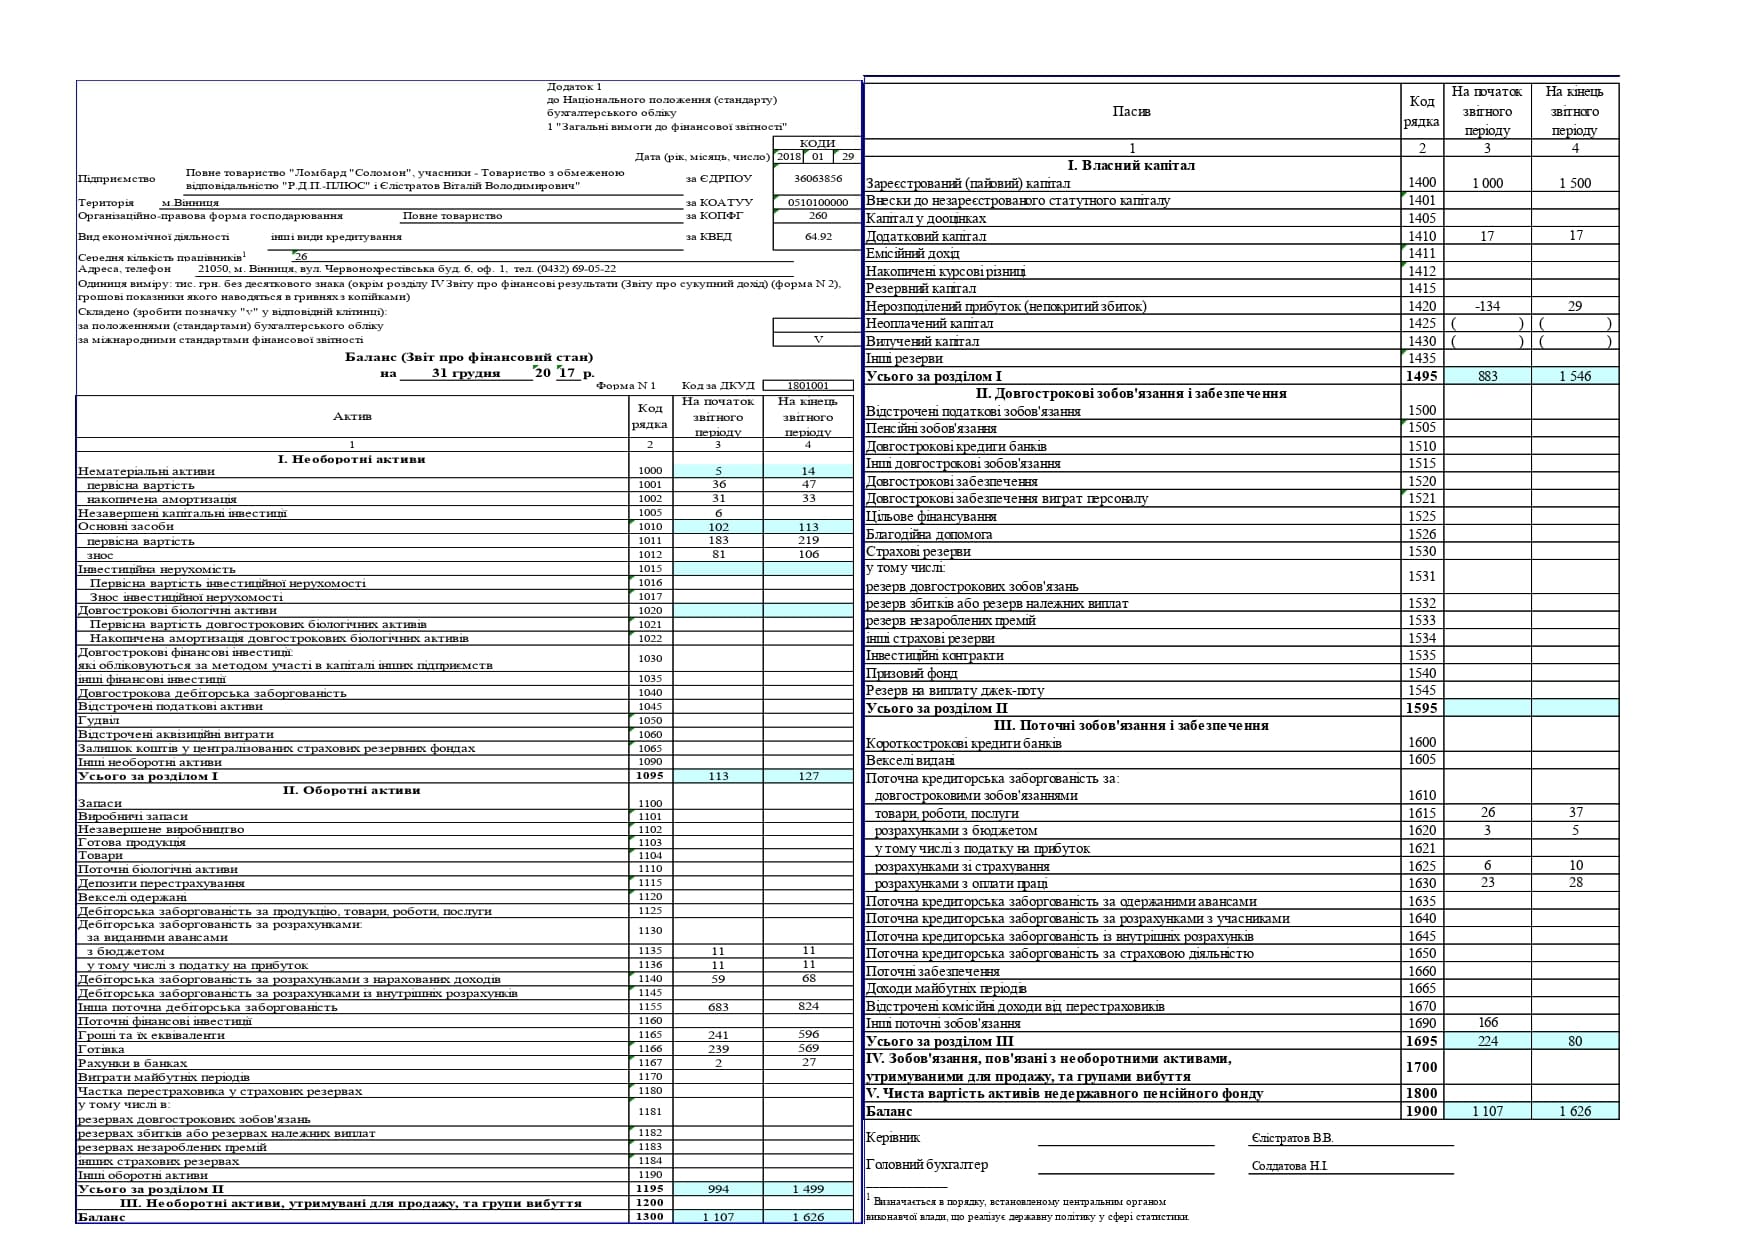Click the КОДИ header cell
The height and width of the screenshot is (1241, 1755).
pos(817,143)
